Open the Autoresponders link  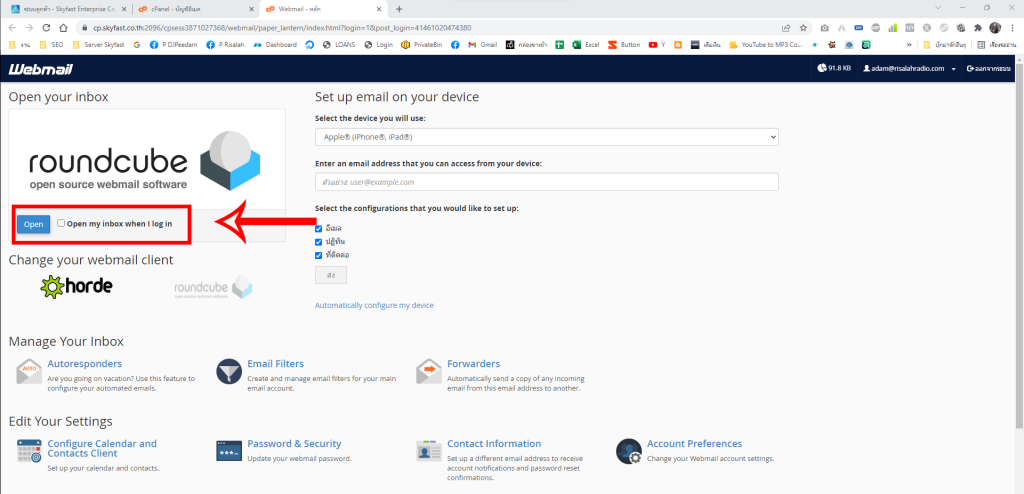click(x=84, y=364)
